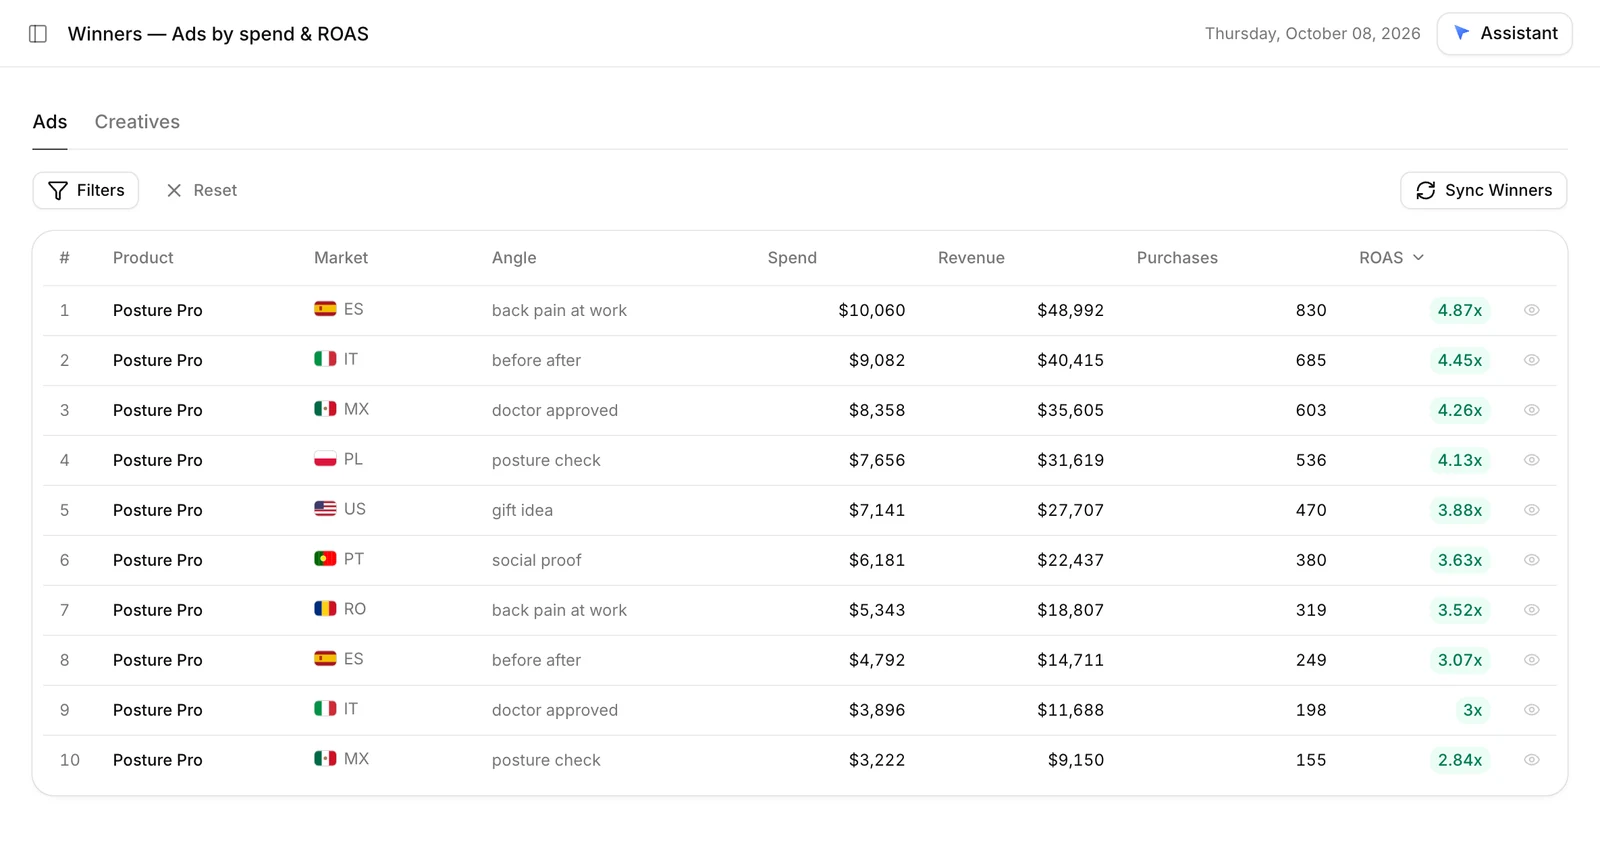Click the Purchases column header
The image size is (1600, 844).
pos(1177,258)
